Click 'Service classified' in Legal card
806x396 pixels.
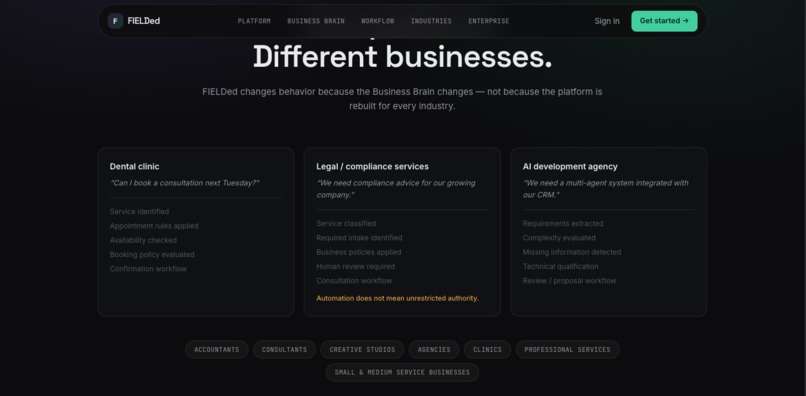(x=346, y=224)
